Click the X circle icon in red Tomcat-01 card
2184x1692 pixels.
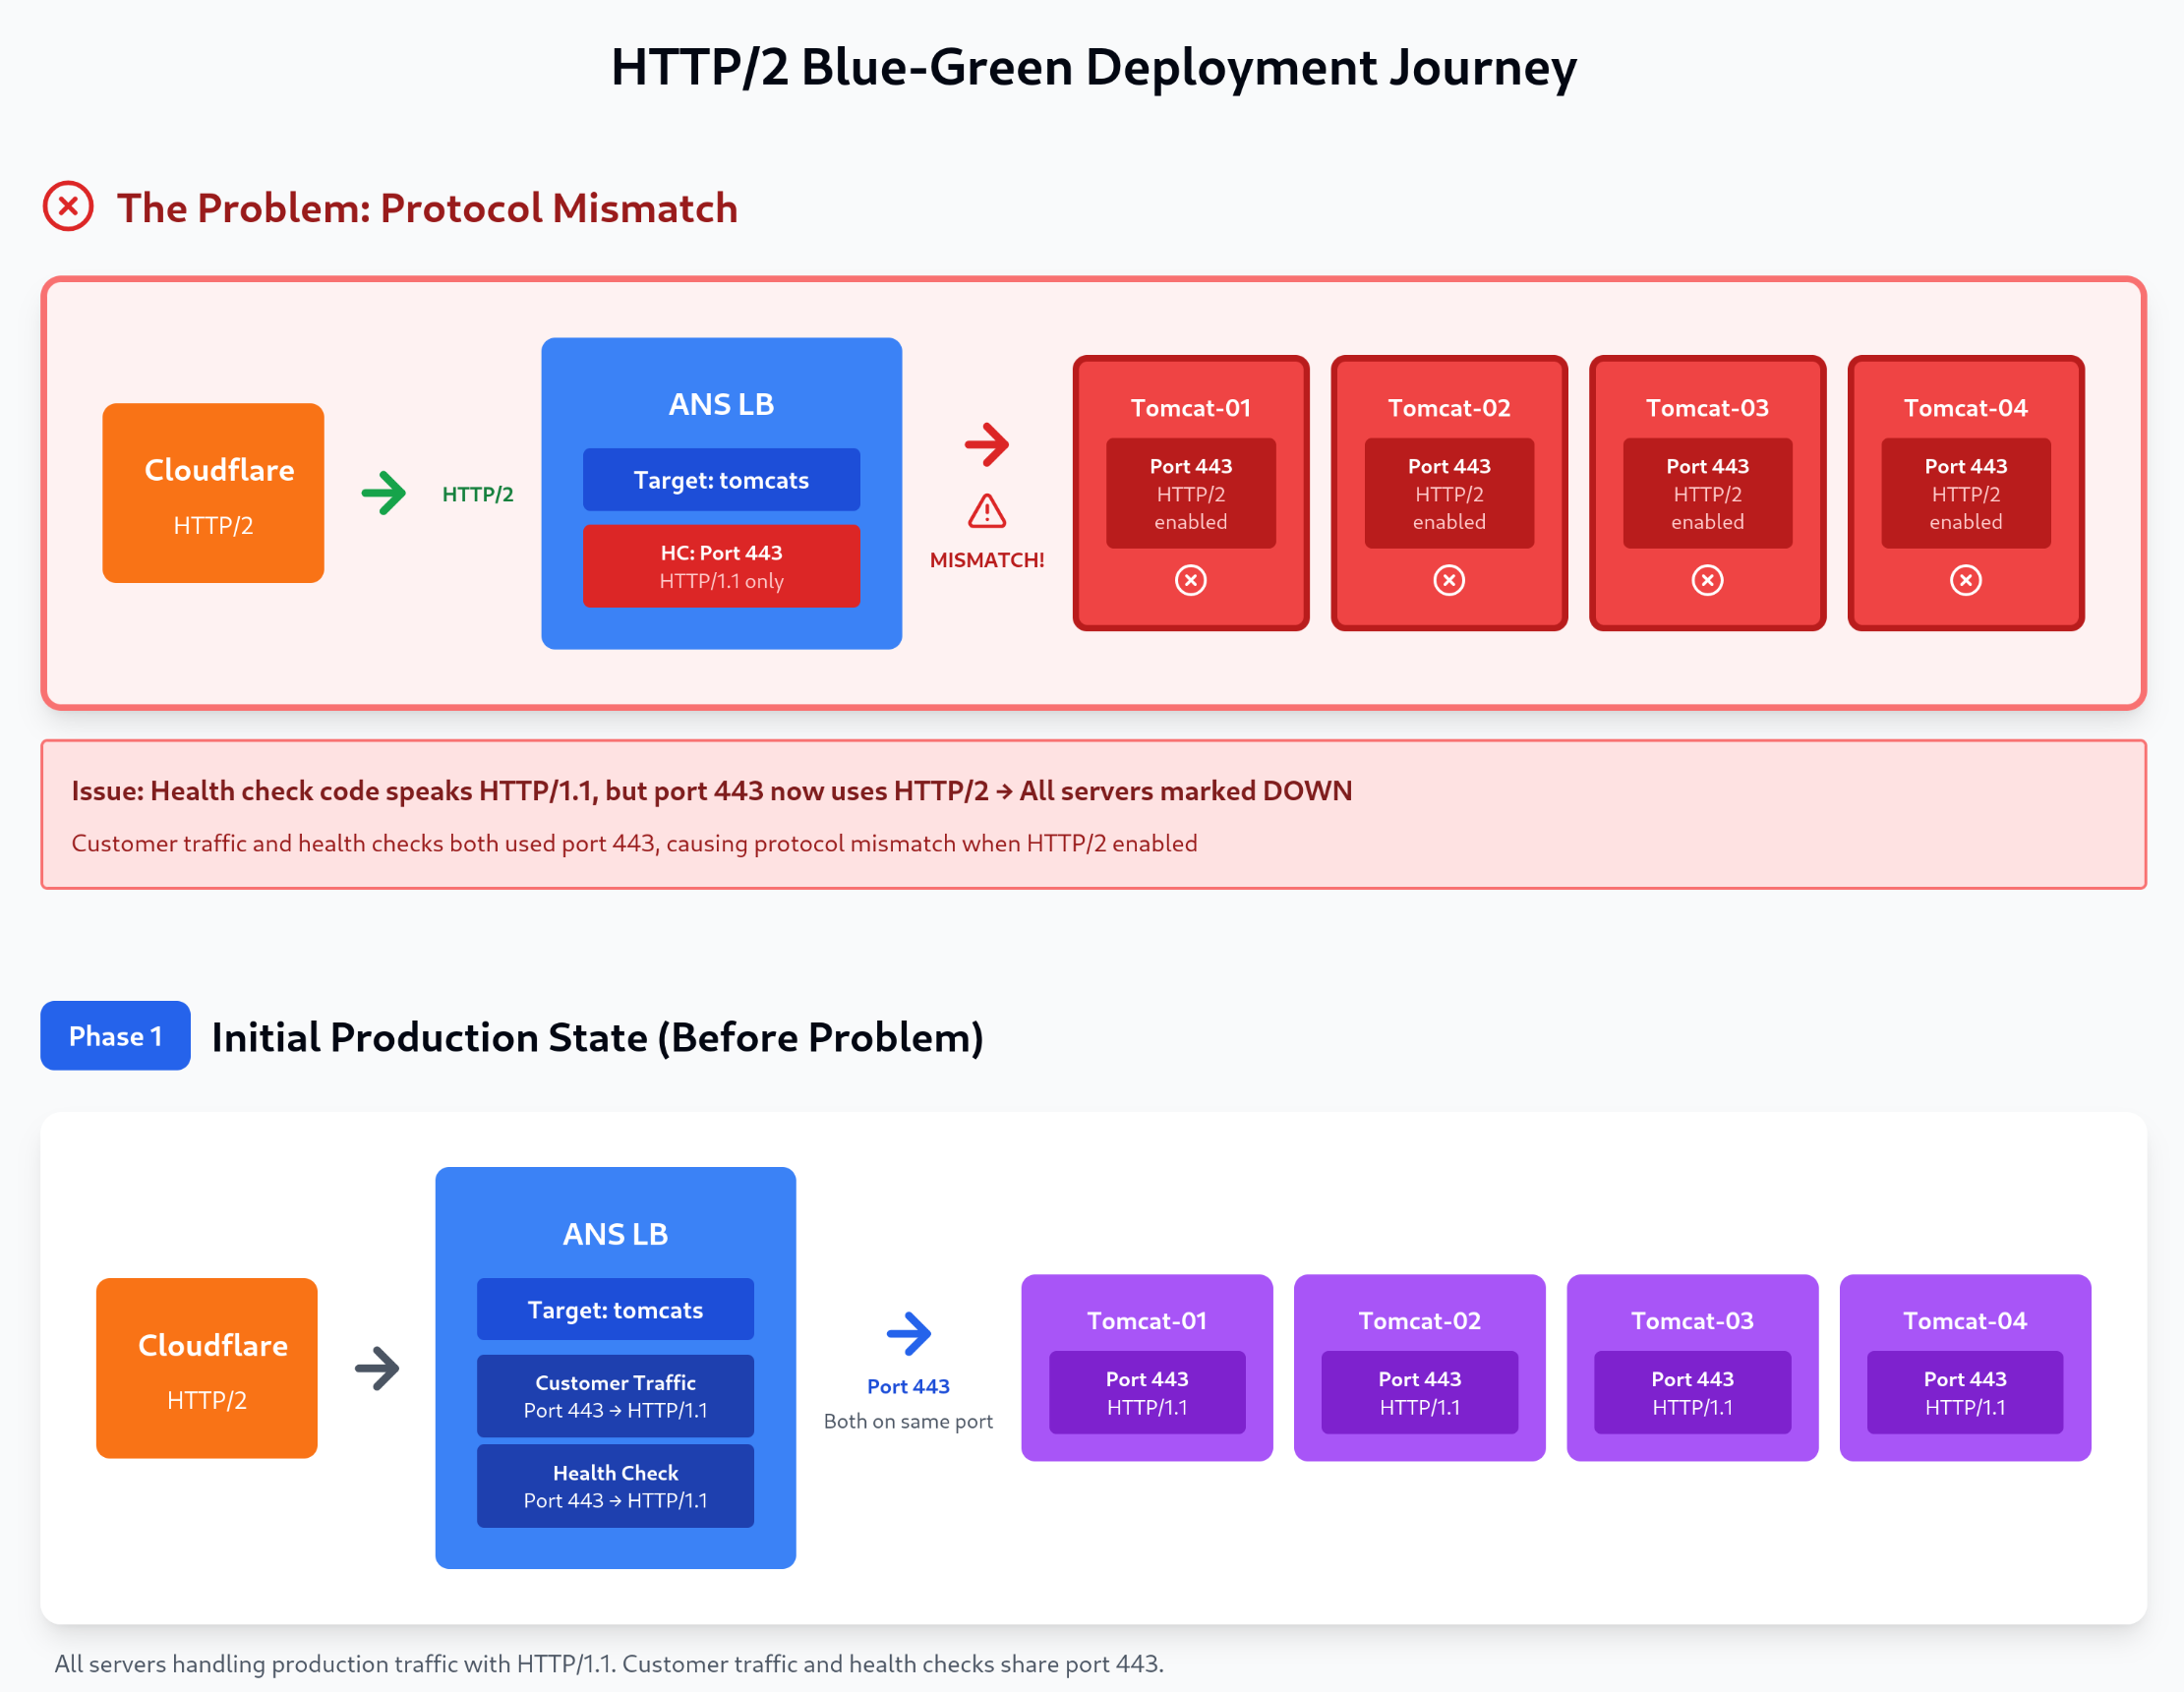[x=1191, y=580]
